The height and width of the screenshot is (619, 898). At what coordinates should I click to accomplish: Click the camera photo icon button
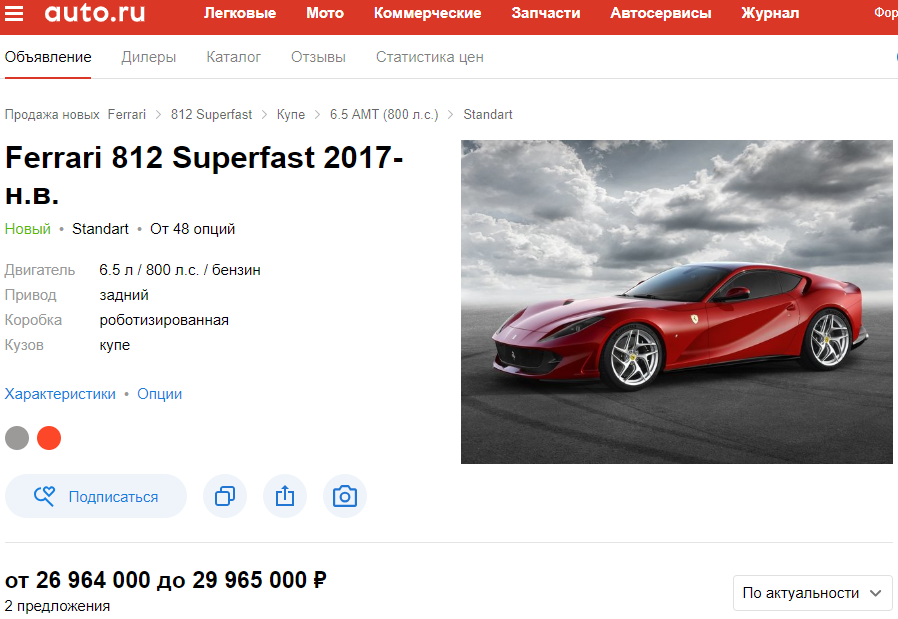pyautogui.click(x=345, y=496)
